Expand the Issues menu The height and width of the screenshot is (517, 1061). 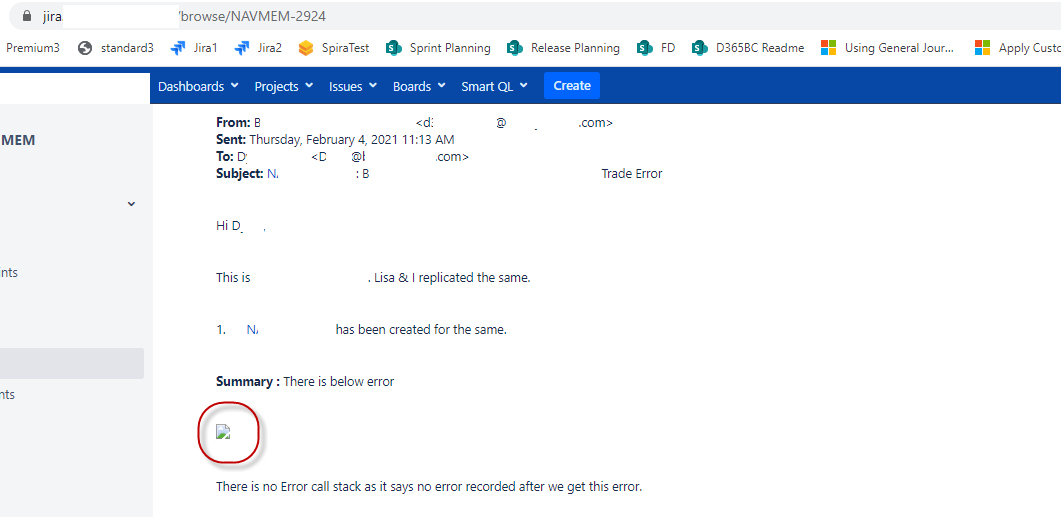tap(353, 86)
